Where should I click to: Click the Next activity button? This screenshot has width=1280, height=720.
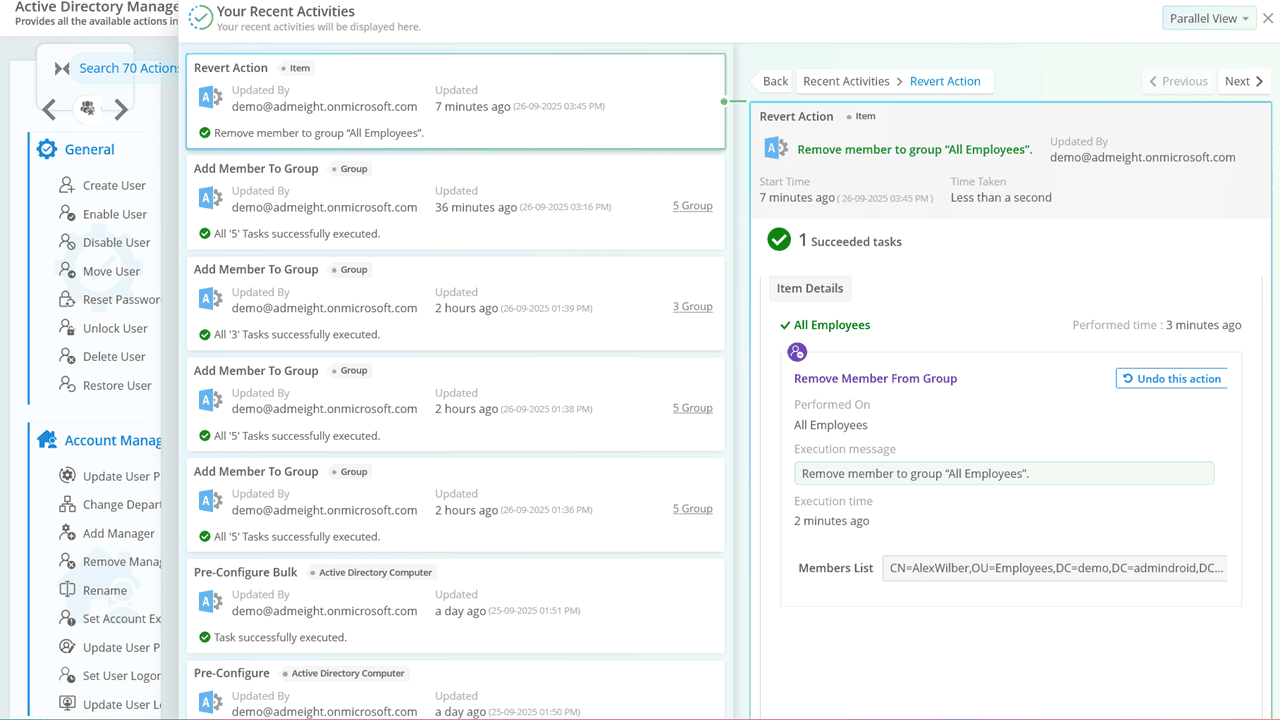(1244, 81)
